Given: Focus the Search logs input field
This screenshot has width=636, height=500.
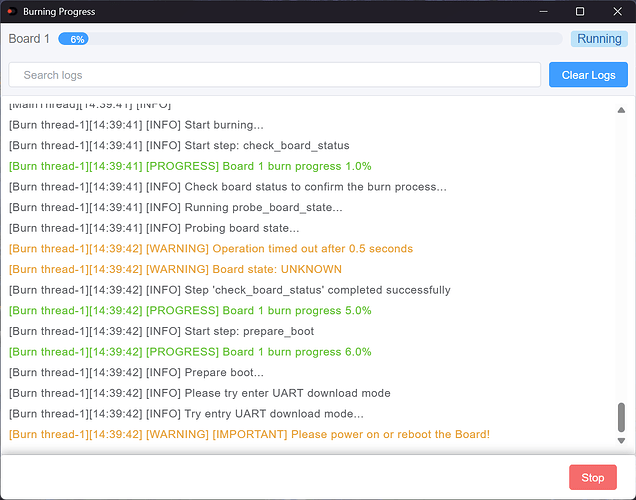Looking at the screenshot, I should click(275, 75).
